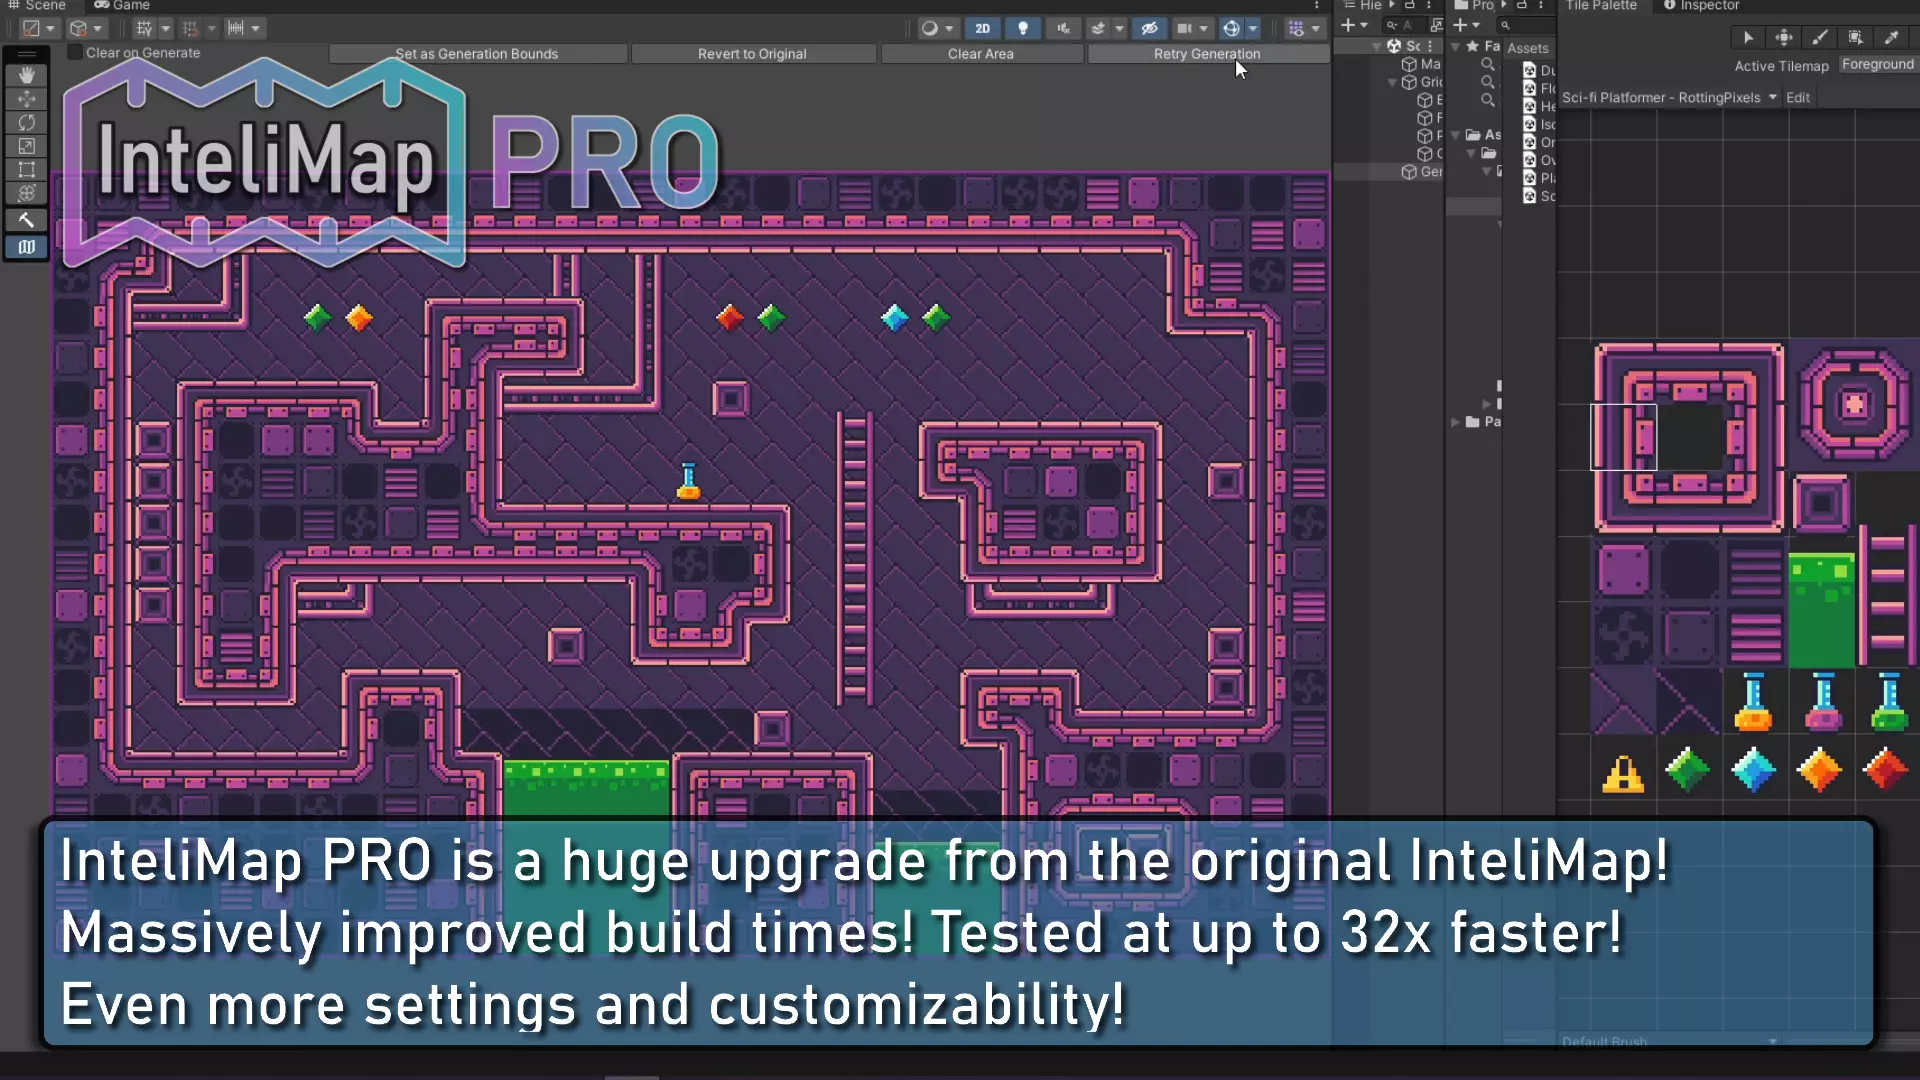Pick the green potion tile in palette
The width and height of the screenshot is (1920, 1080).
pos(1889,702)
